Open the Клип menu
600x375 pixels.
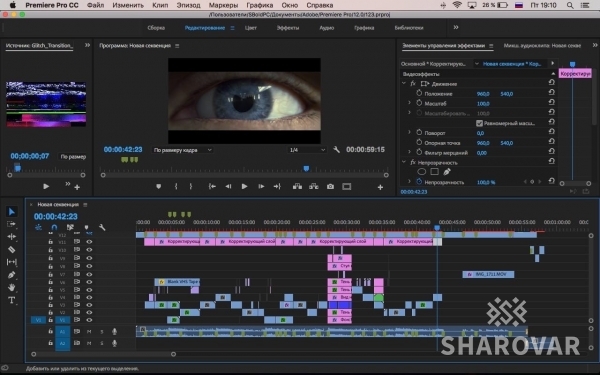tap(160, 5)
